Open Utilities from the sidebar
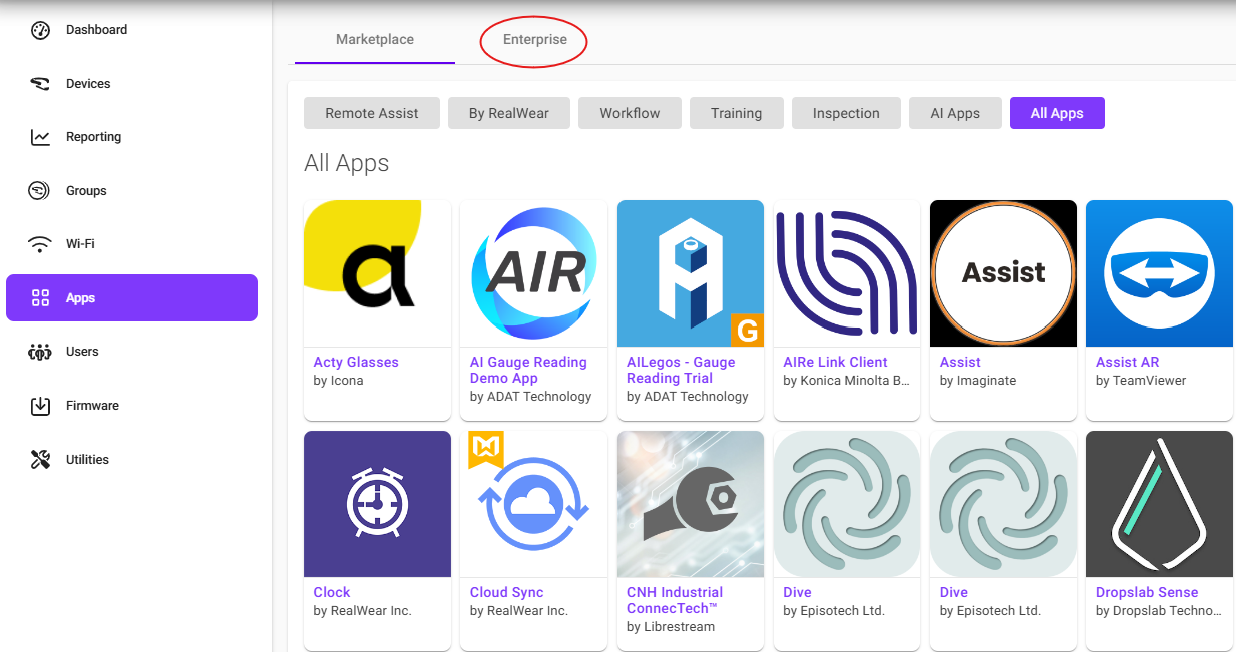 click(x=88, y=459)
